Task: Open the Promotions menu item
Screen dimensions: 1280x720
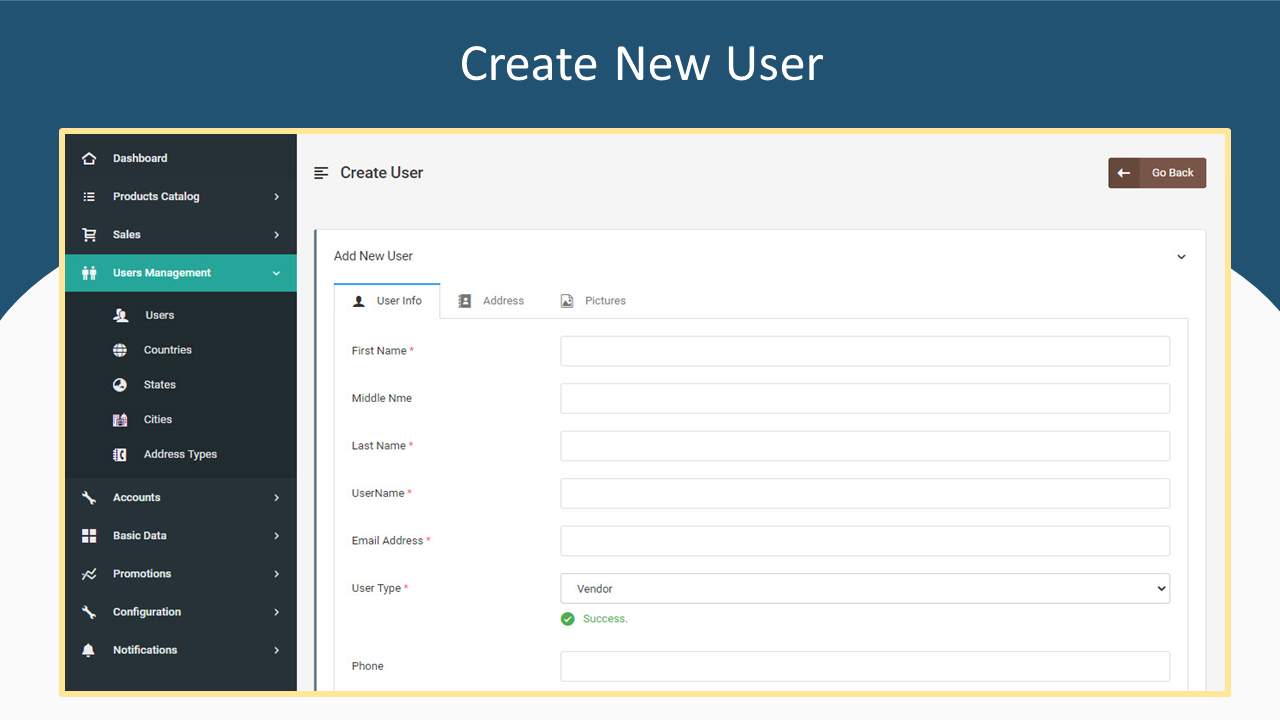Action: click(181, 574)
